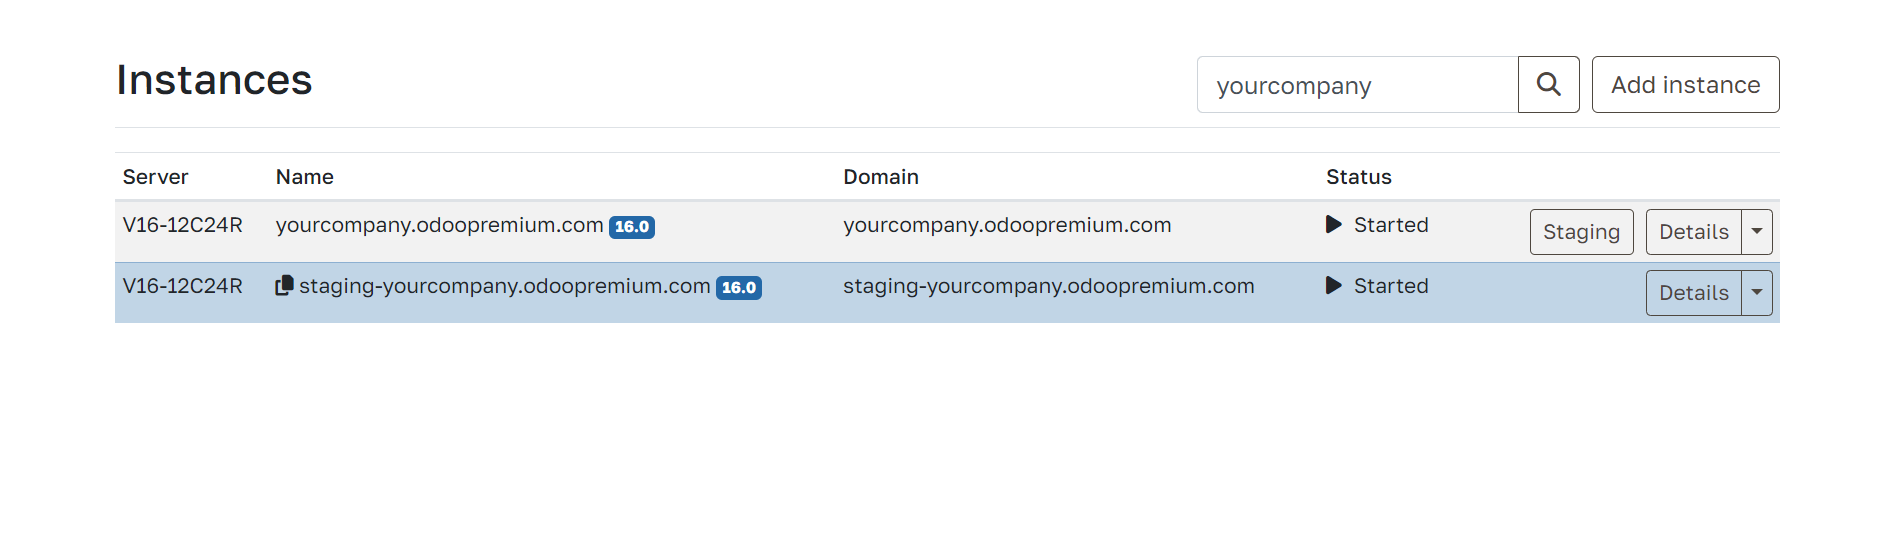Image resolution: width=1900 pixels, height=560 pixels.
Task: Click the staging-yourcompany.odoopremium.com domain text
Action: pyautogui.click(x=1048, y=286)
